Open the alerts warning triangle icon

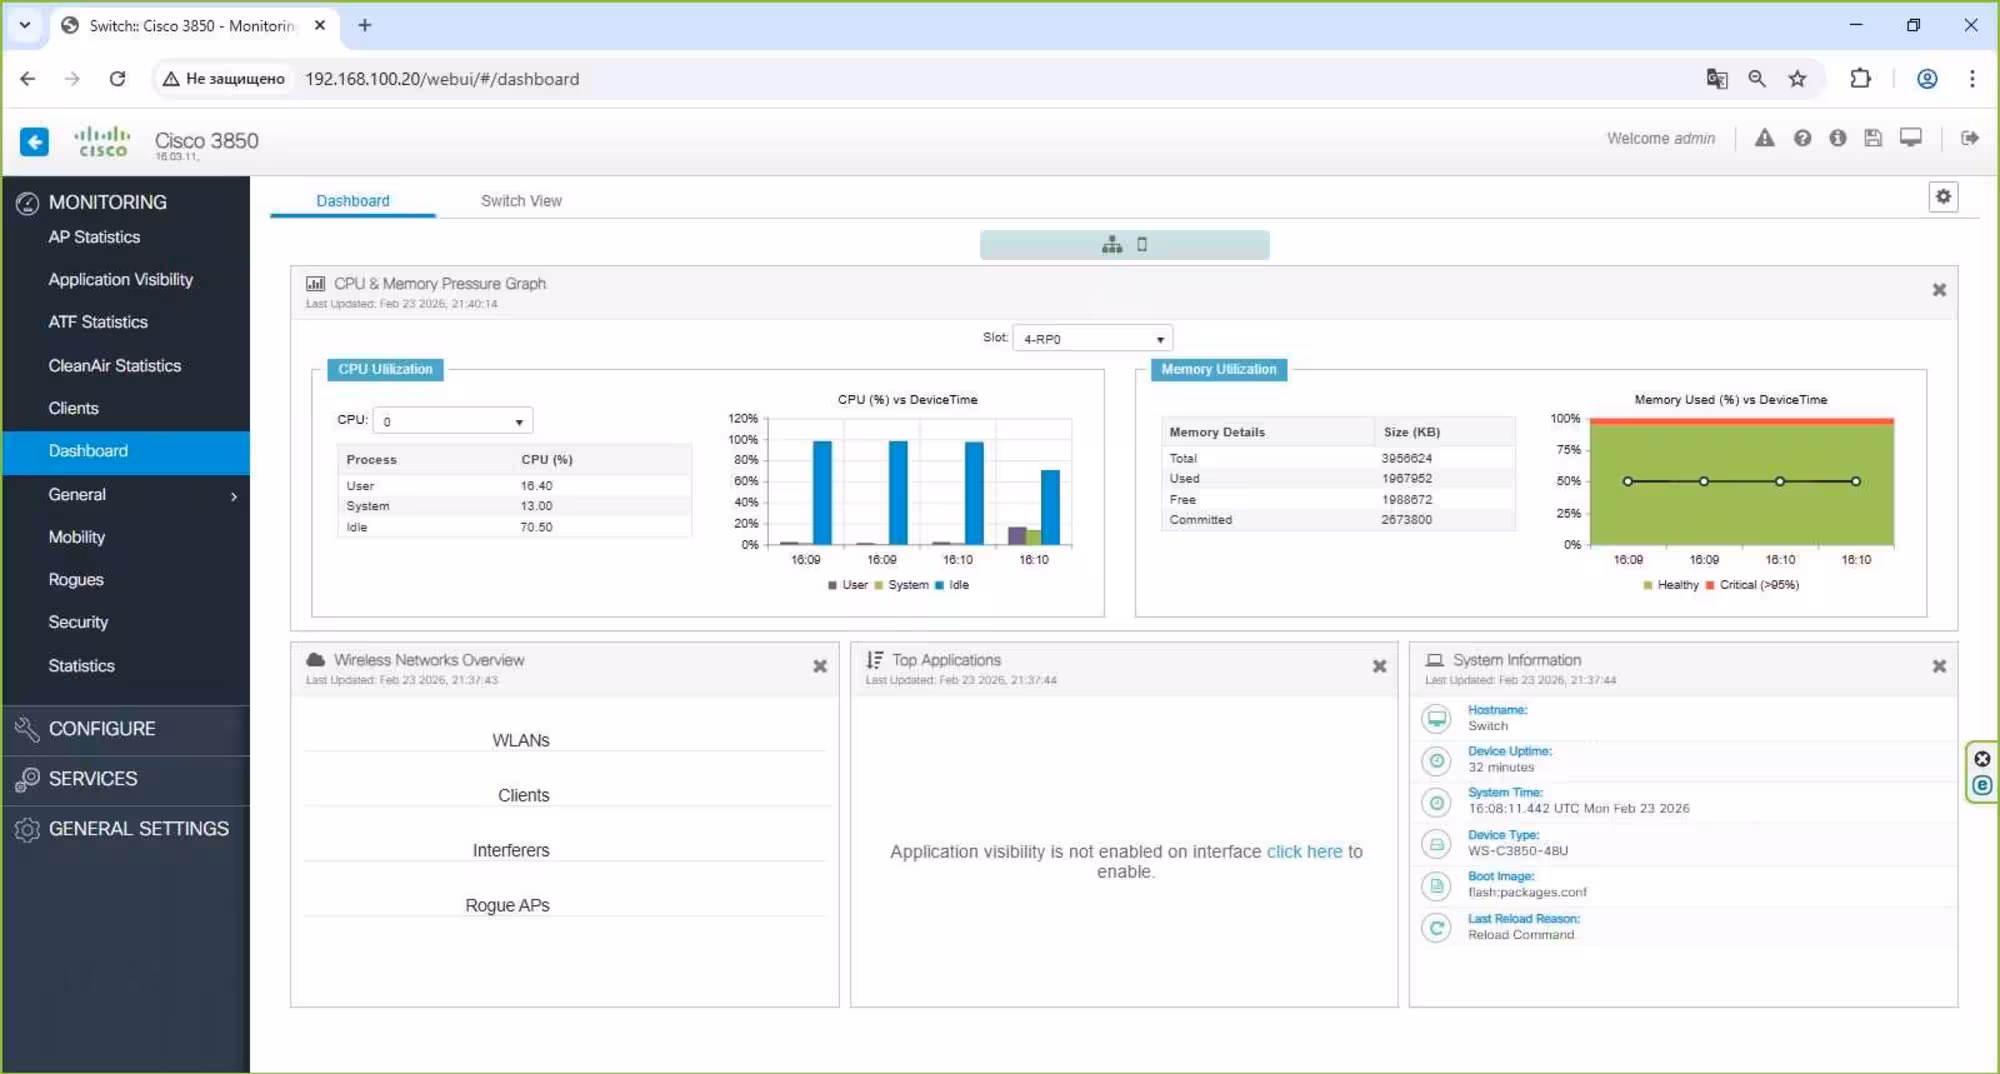tap(1765, 138)
